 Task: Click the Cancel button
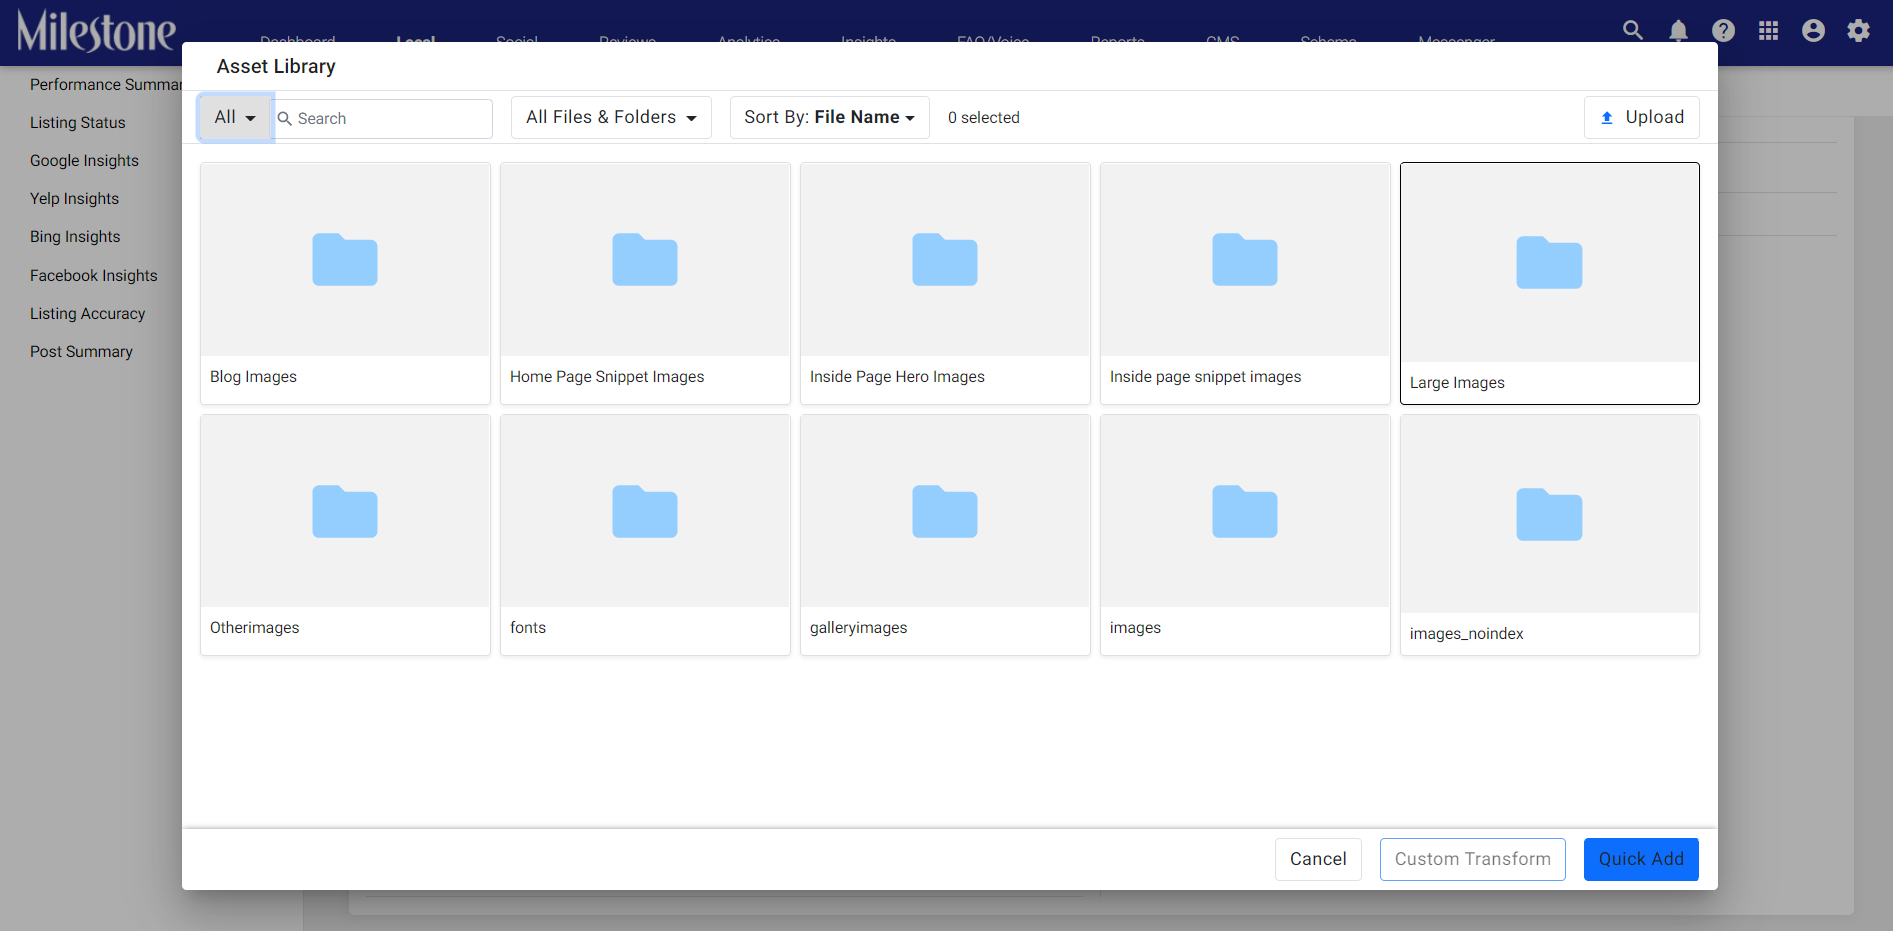tap(1318, 859)
